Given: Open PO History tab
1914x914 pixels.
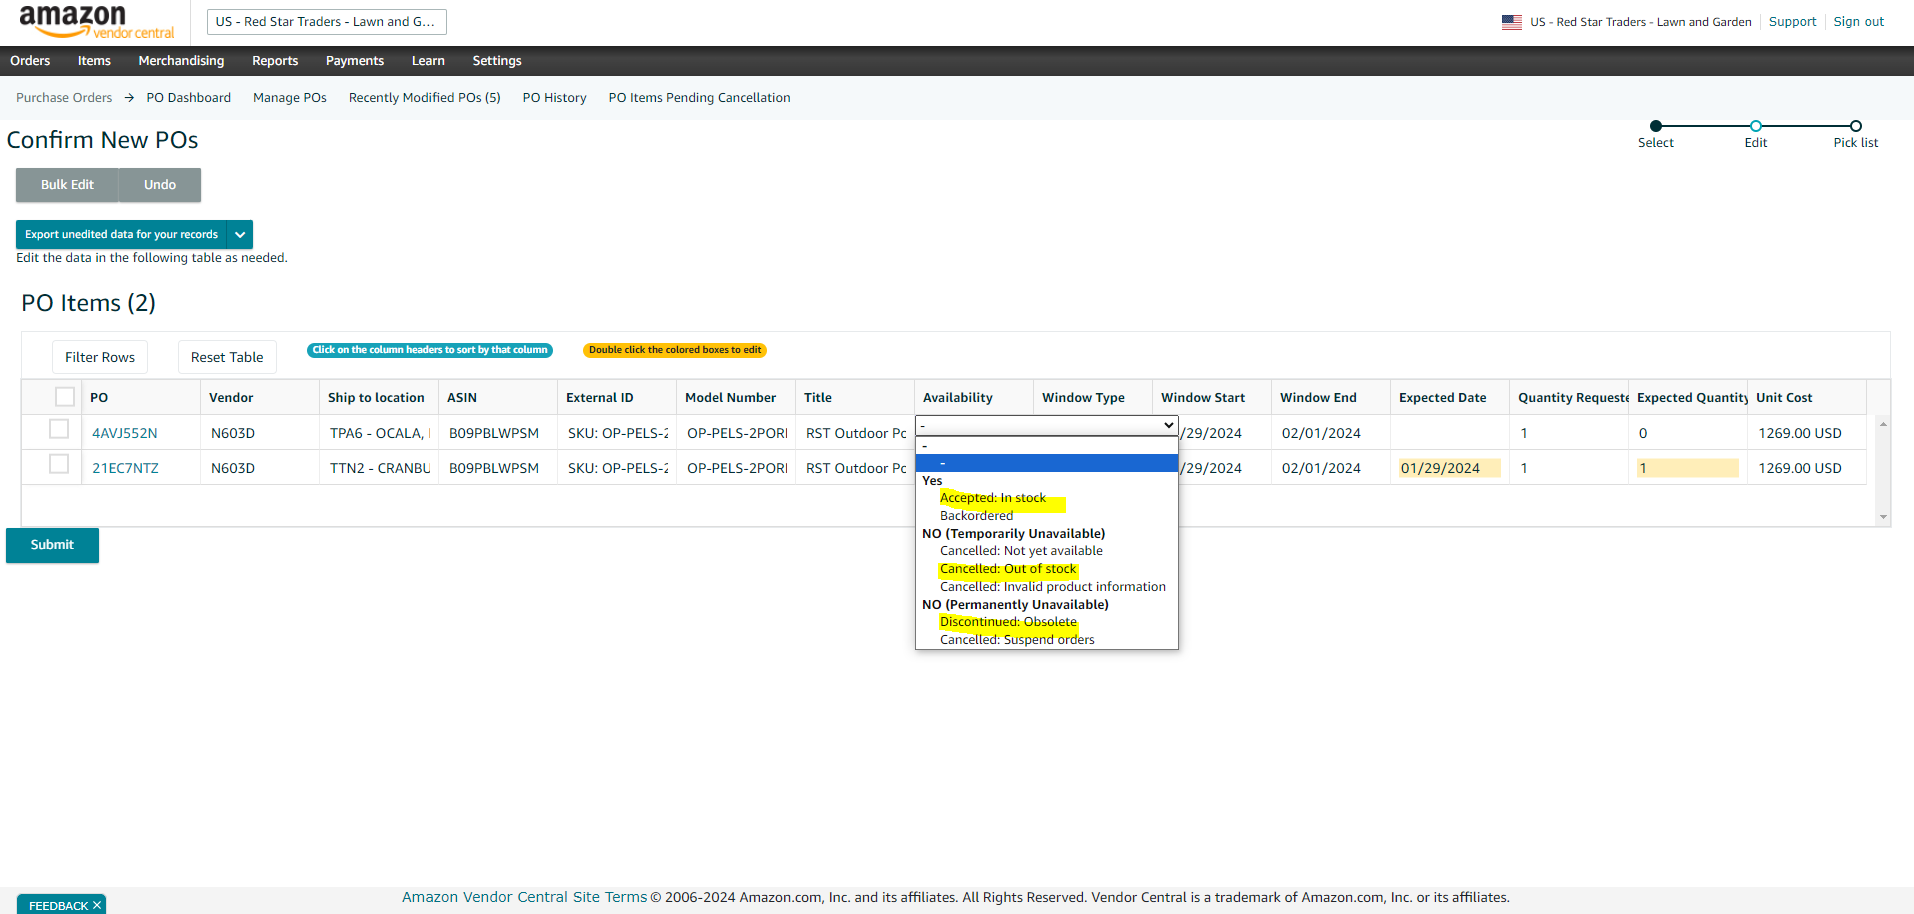Looking at the screenshot, I should tap(554, 98).
